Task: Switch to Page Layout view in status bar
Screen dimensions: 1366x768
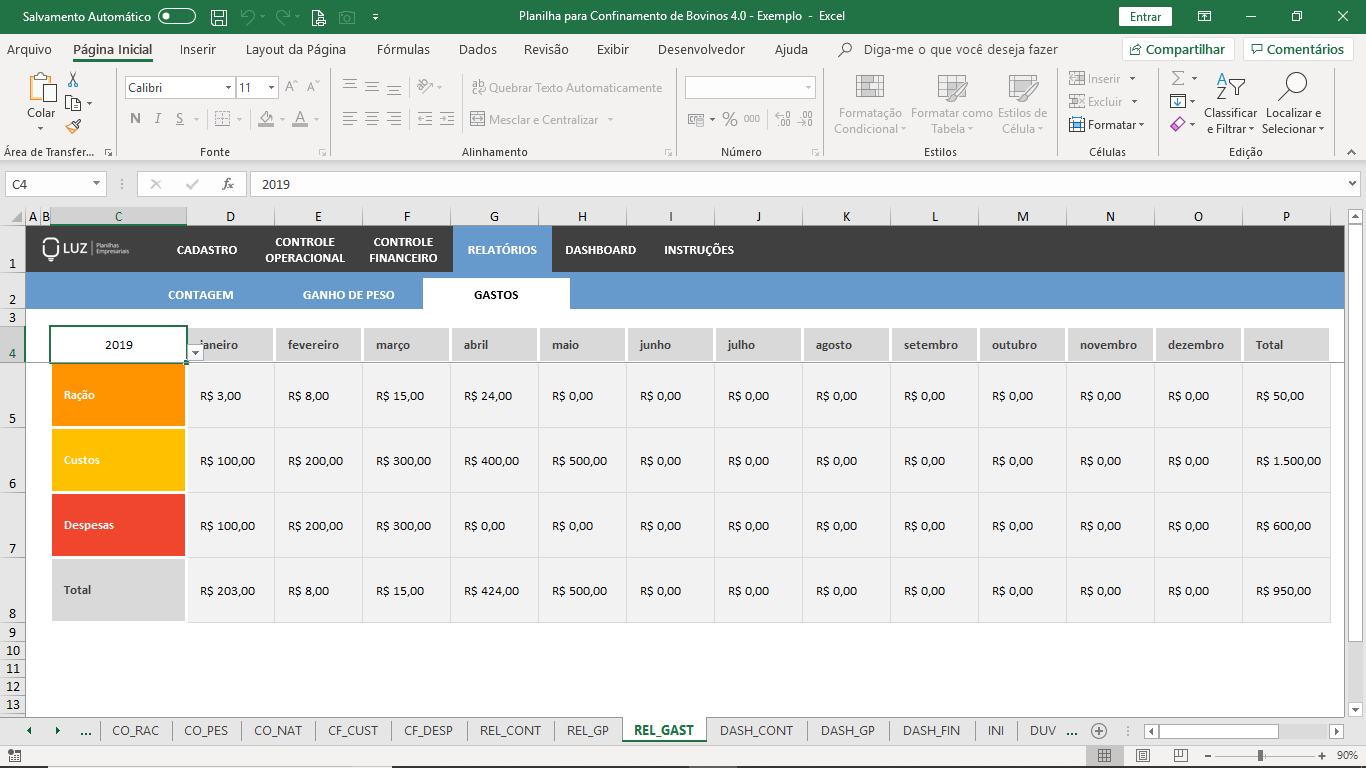Action: tap(1142, 755)
